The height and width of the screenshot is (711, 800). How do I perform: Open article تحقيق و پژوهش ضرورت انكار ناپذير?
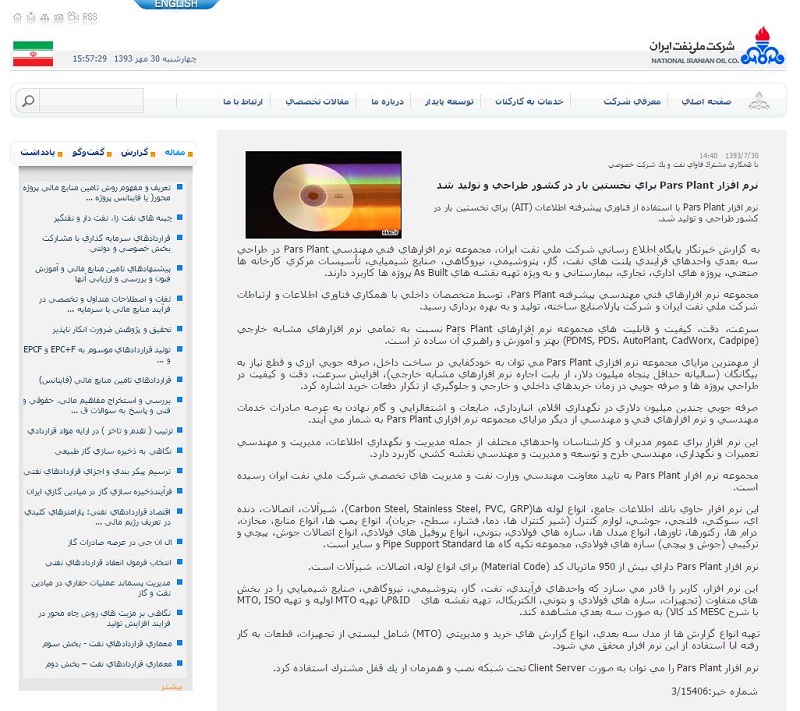tap(111, 329)
